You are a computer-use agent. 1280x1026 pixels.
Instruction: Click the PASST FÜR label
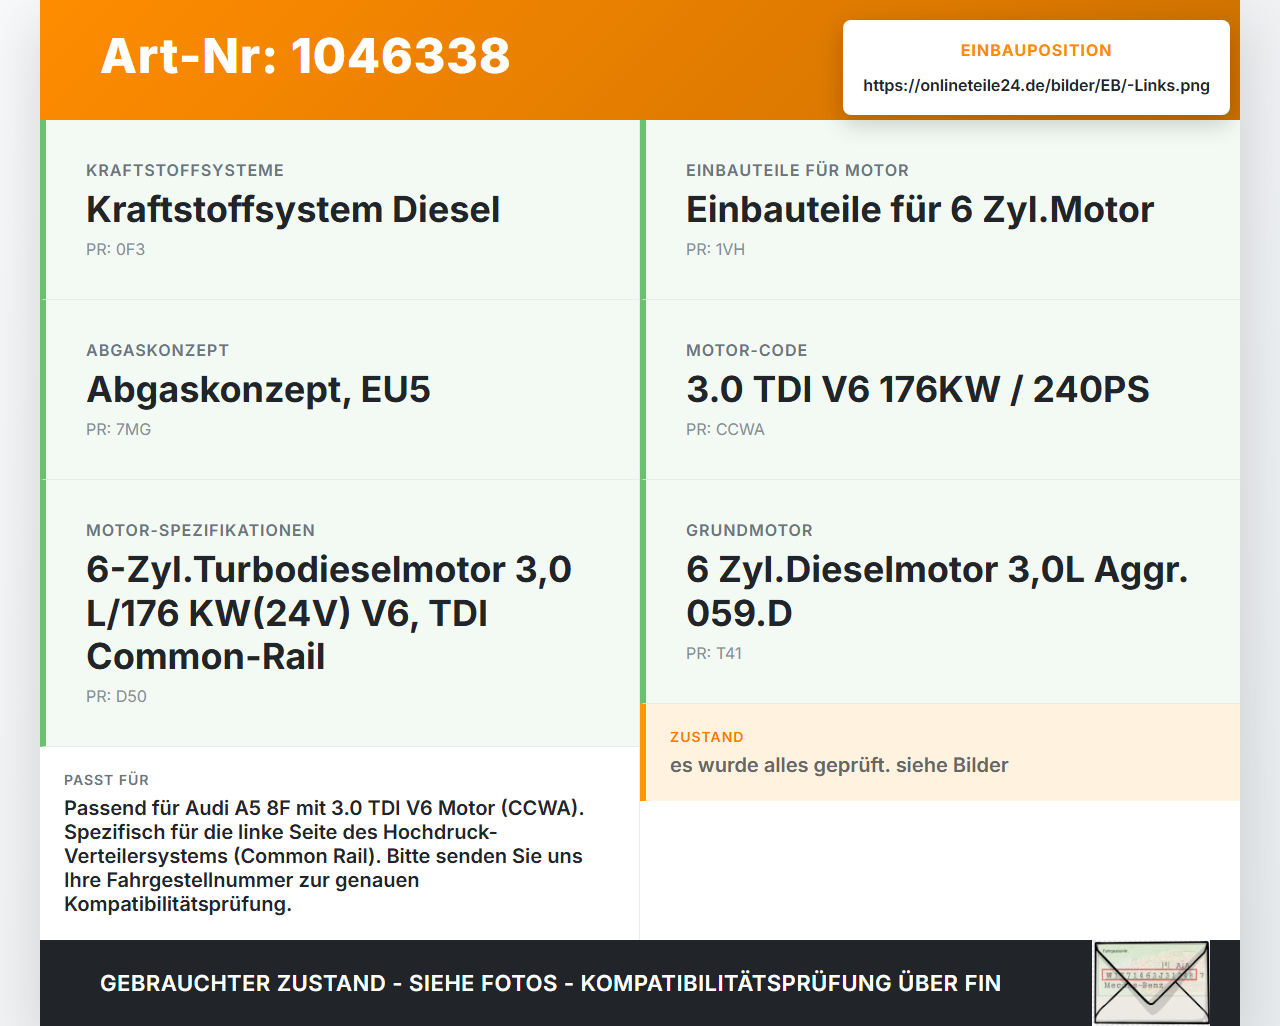click(106, 780)
